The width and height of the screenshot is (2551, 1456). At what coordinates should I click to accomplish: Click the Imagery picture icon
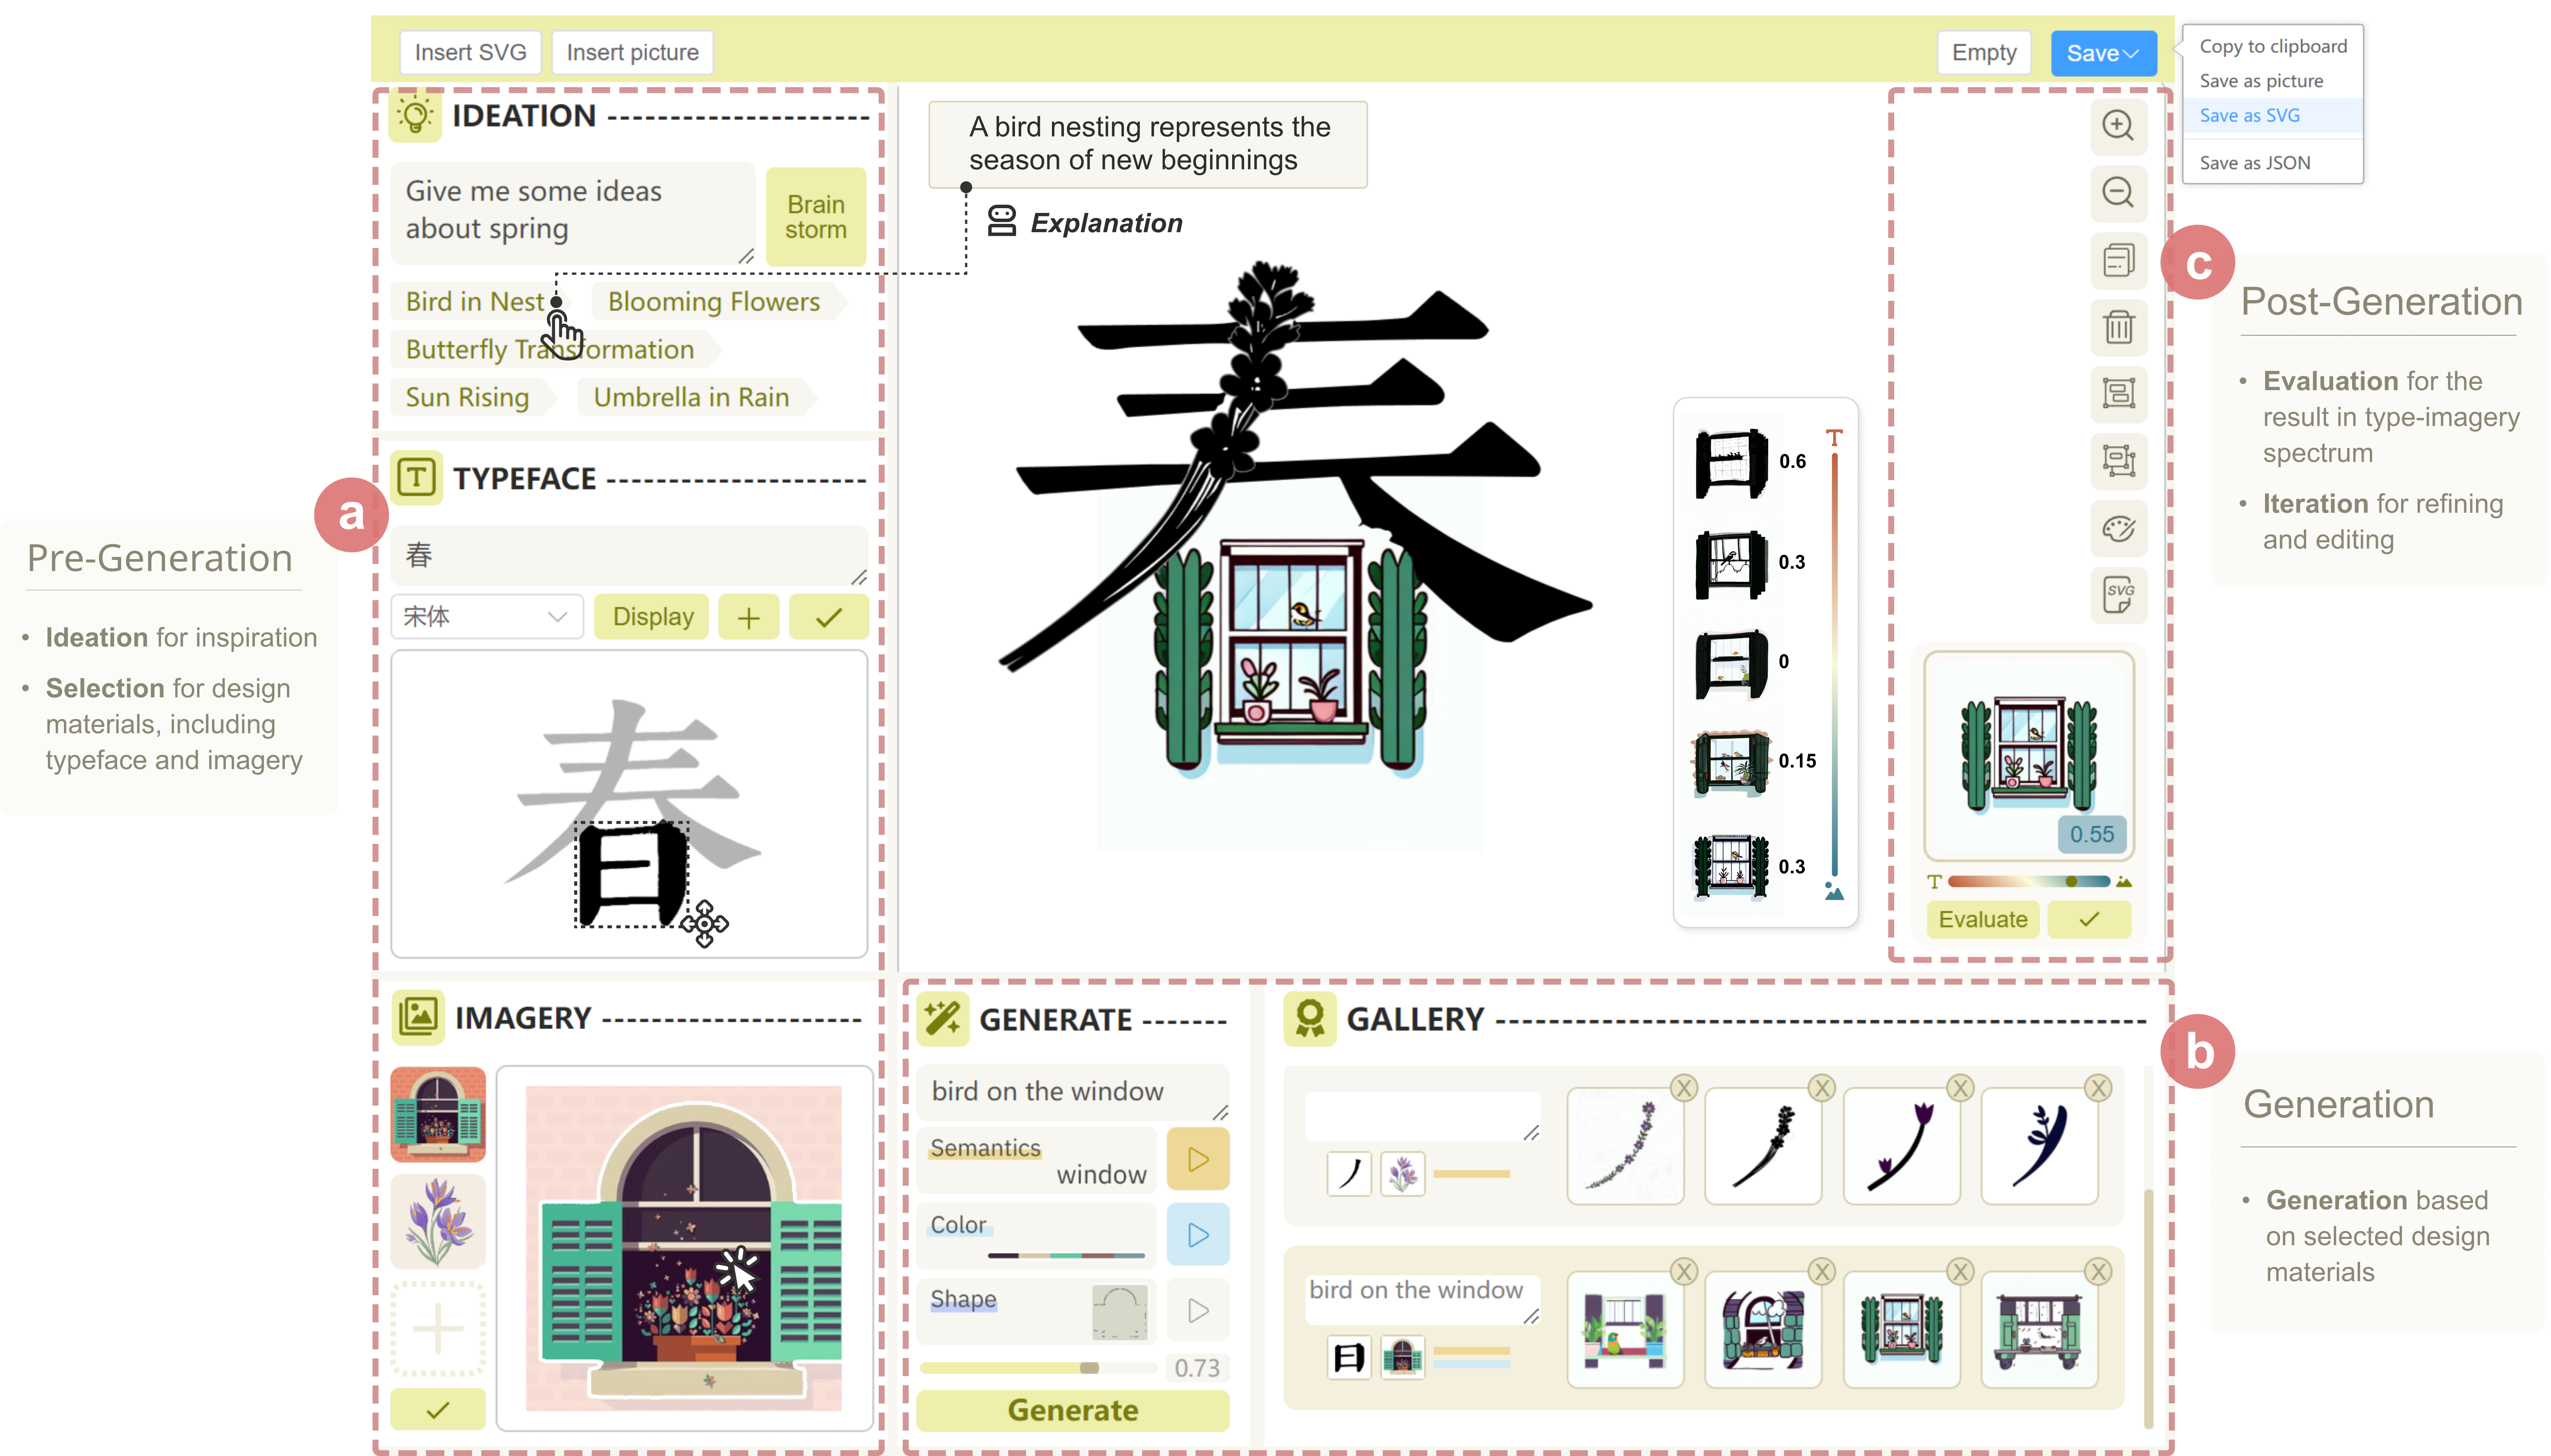[418, 1016]
